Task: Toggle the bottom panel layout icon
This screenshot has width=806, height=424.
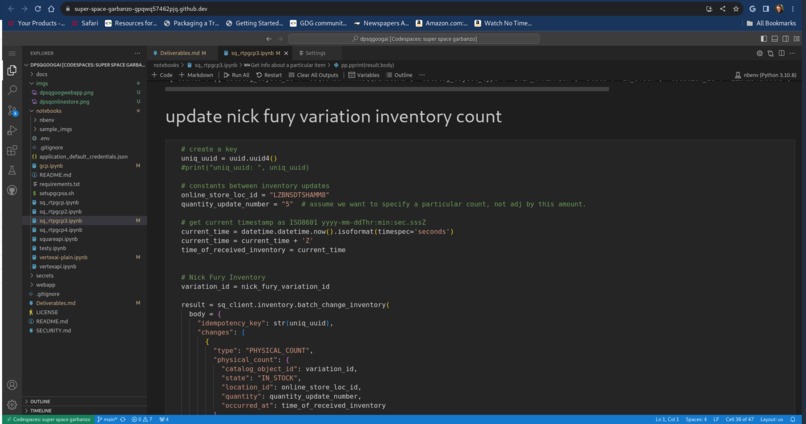Action: pos(775,39)
